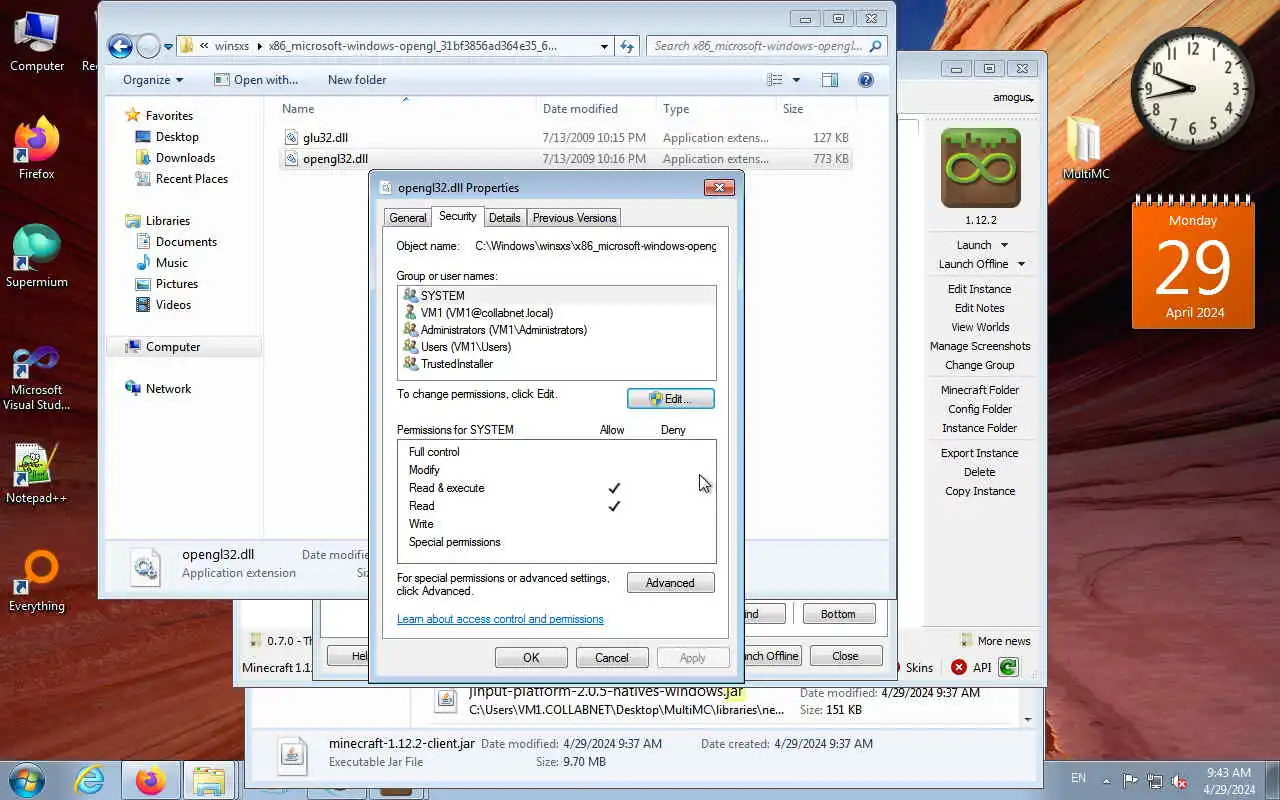This screenshot has width=1280, height=800.
Task: Click the network tray icon
Action: [1155, 781]
